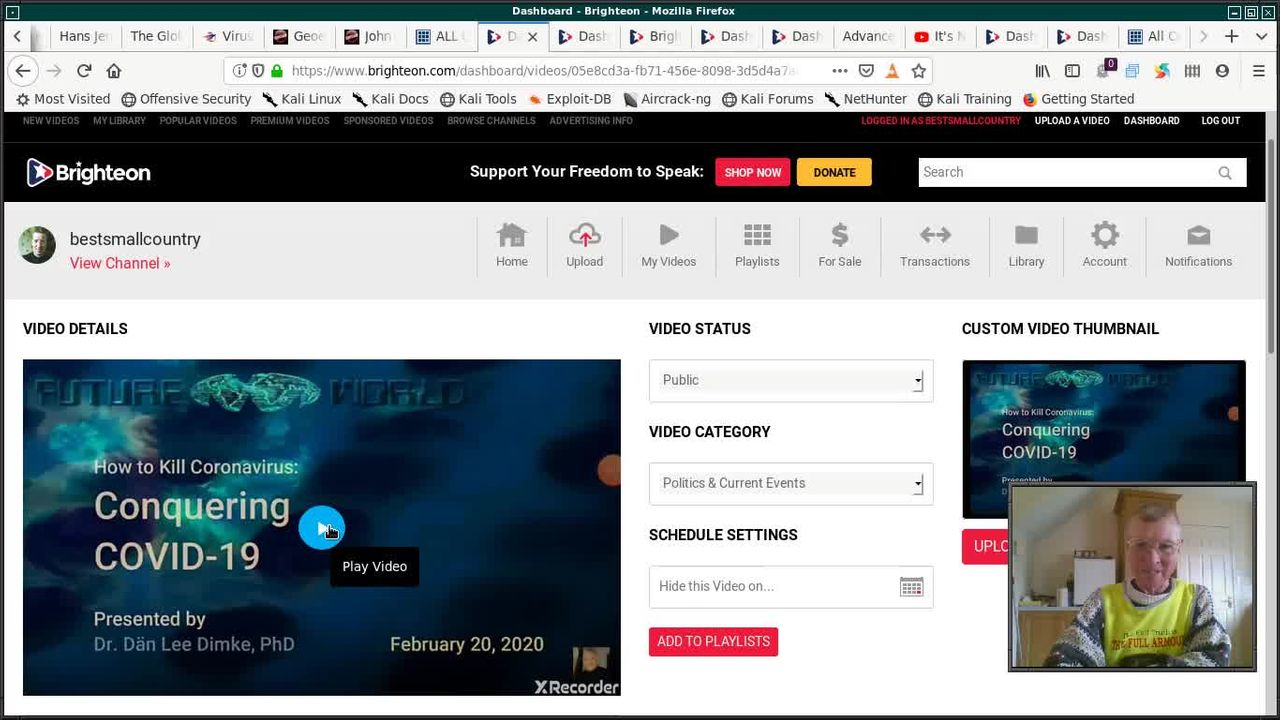Open Popular Videos in top menu

[x=198, y=121]
